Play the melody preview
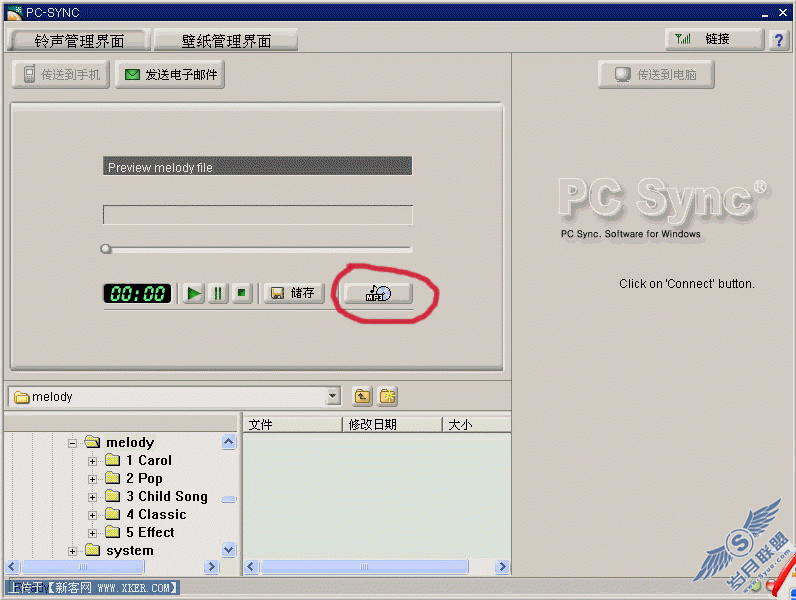 coord(194,293)
